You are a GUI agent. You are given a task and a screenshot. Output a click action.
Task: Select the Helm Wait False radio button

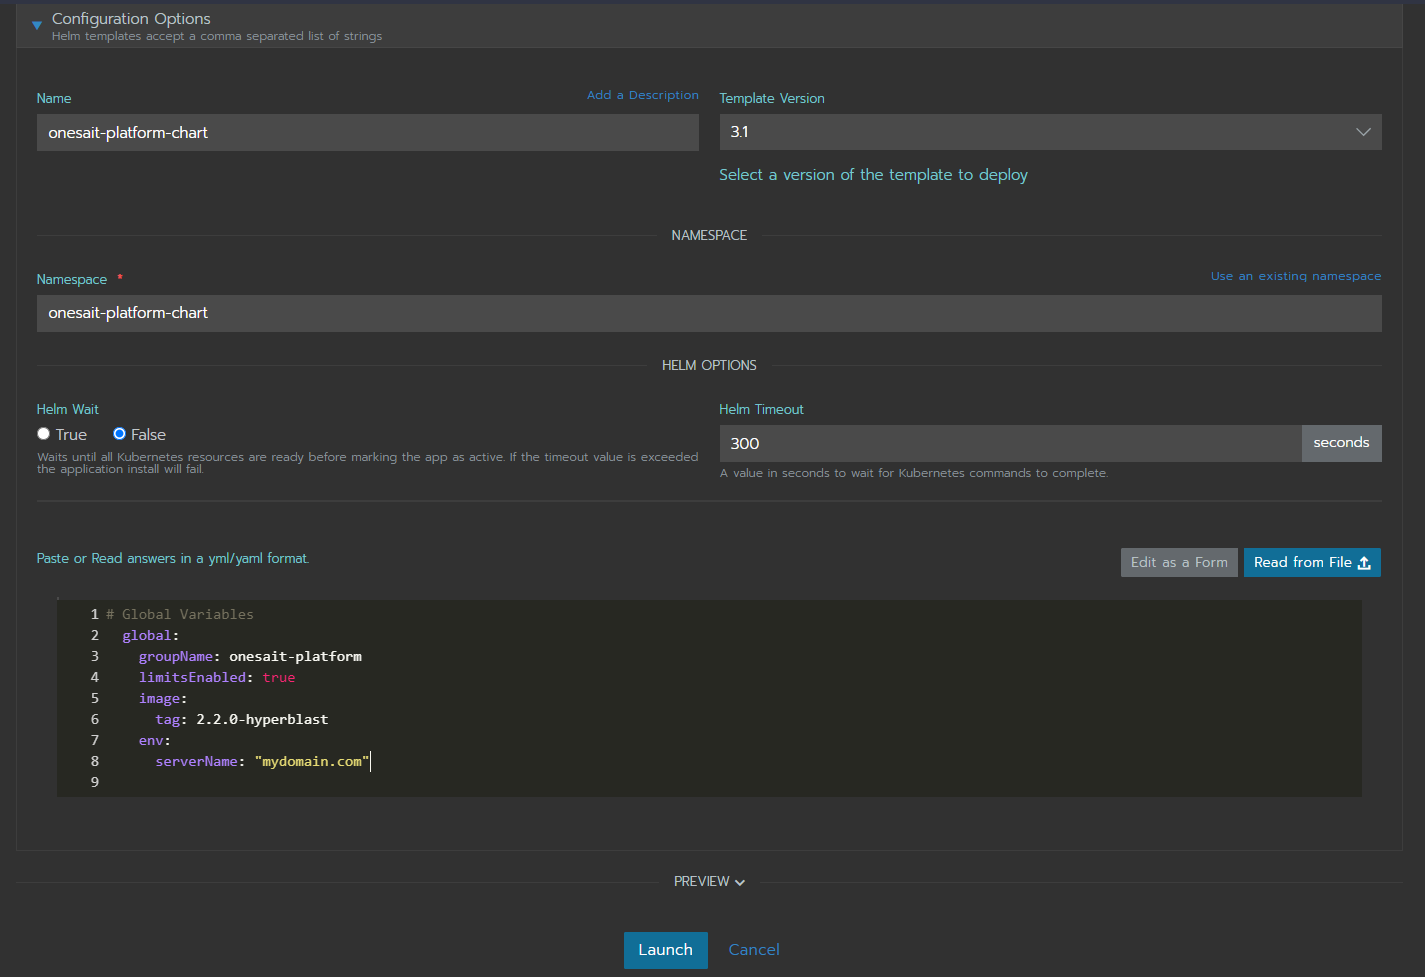[120, 434]
